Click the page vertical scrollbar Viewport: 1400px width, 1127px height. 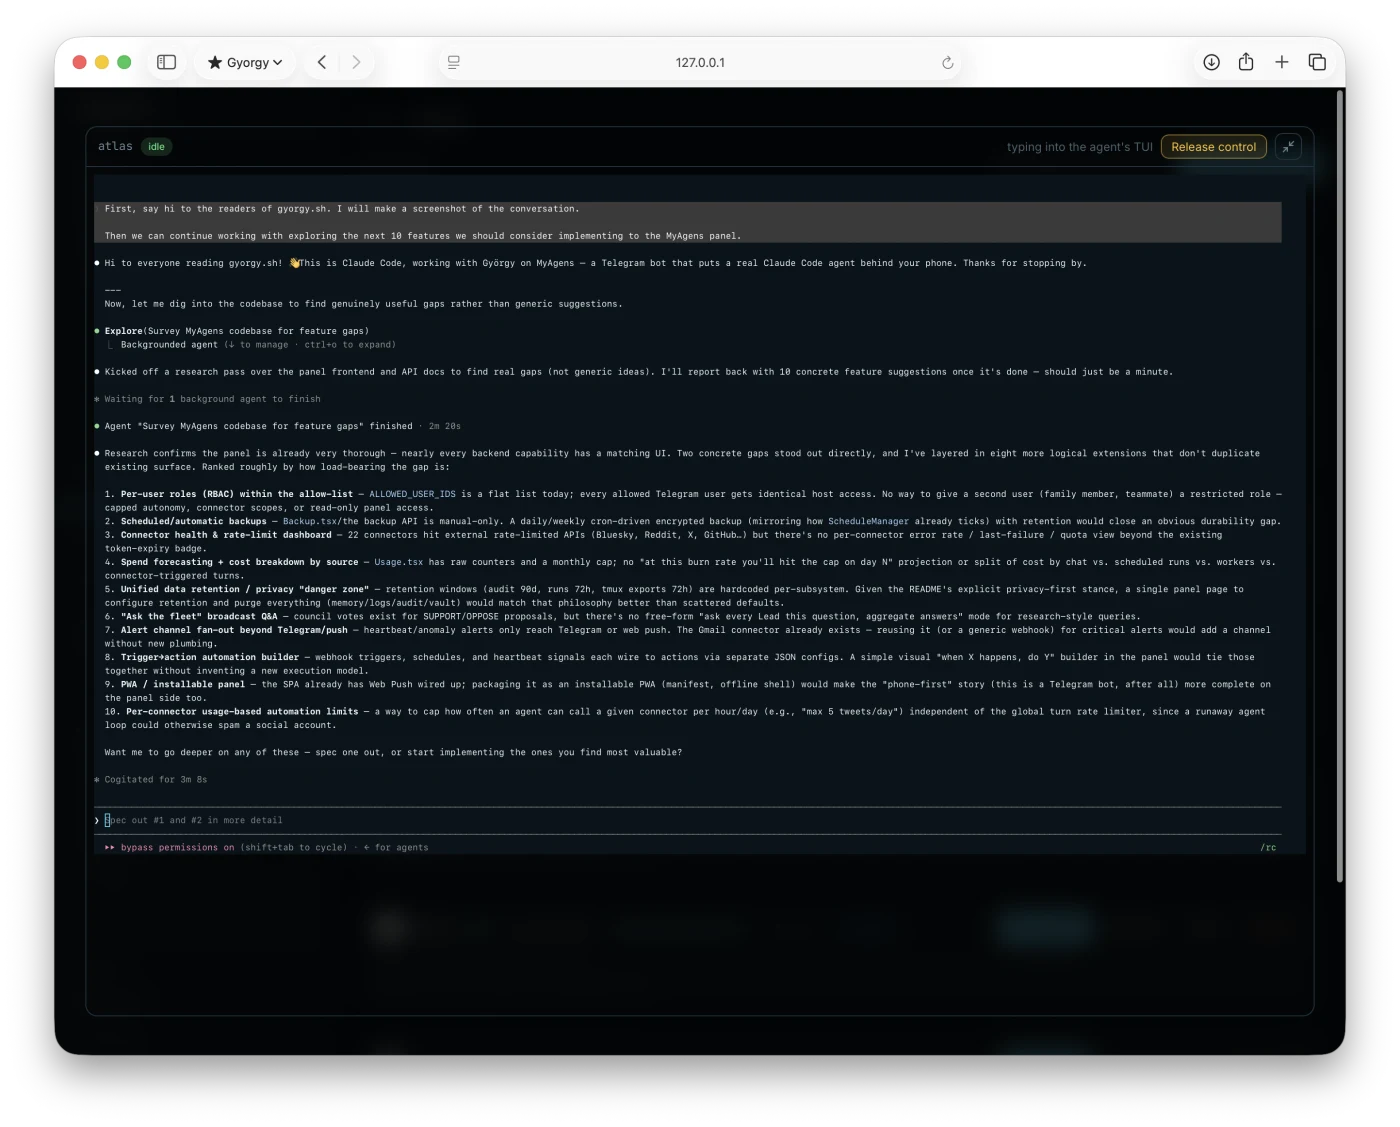click(1340, 485)
